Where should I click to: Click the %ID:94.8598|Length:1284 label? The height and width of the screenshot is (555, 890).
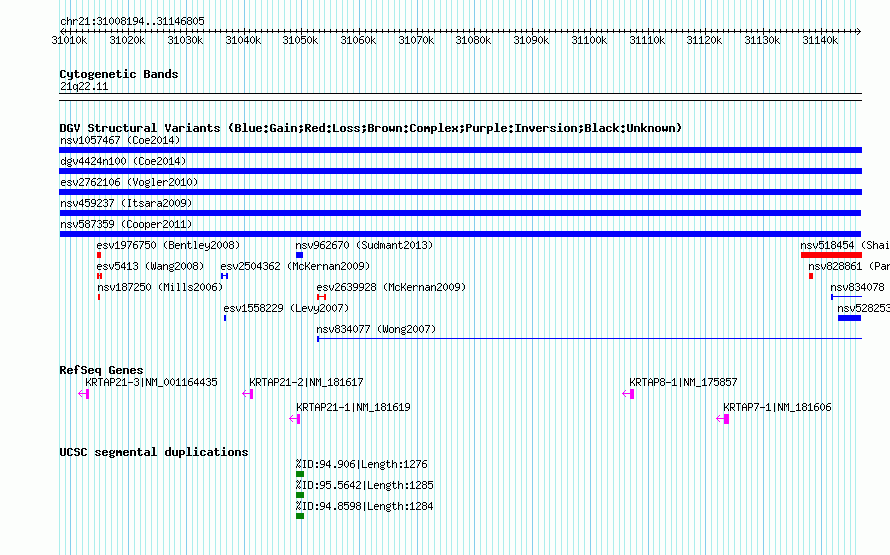pyautogui.click(x=364, y=506)
